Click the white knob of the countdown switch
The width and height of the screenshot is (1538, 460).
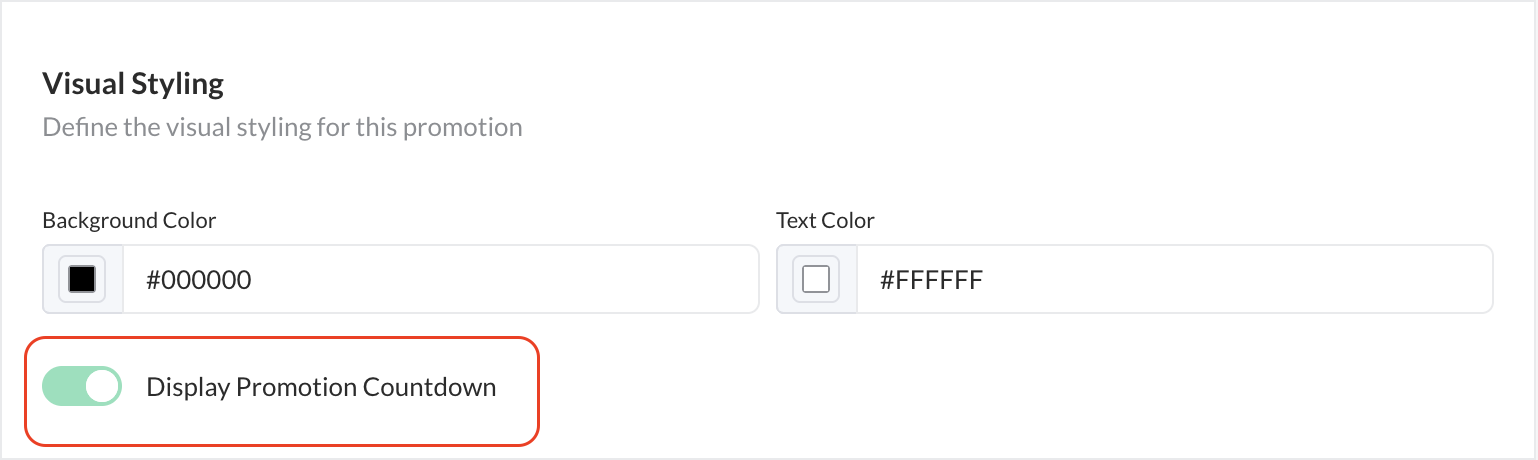click(x=102, y=387)
